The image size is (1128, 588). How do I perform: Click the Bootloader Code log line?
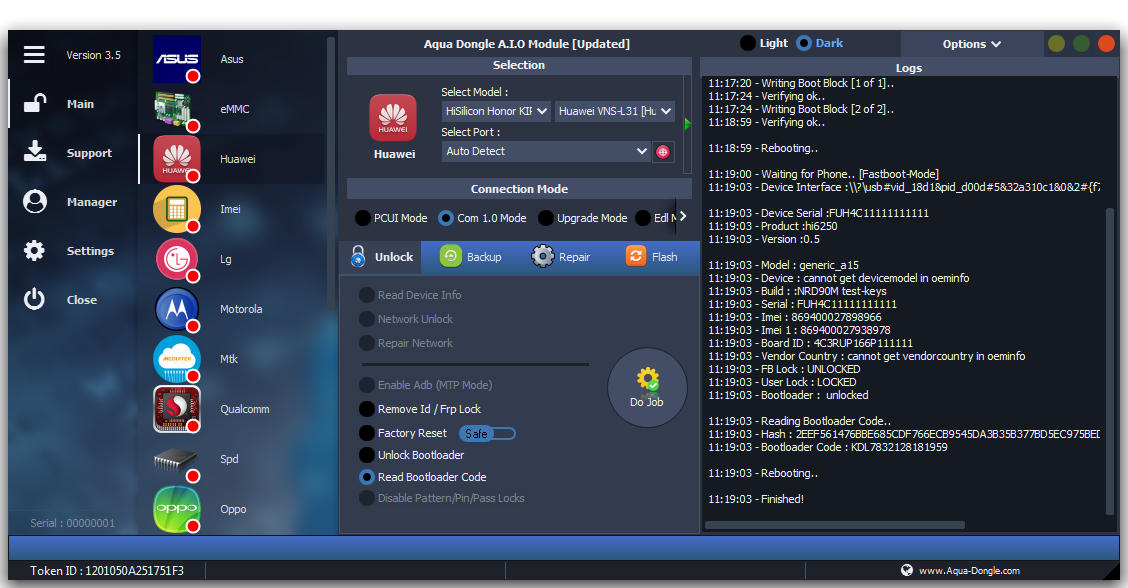pyautogui.click(x=827, y=448)
